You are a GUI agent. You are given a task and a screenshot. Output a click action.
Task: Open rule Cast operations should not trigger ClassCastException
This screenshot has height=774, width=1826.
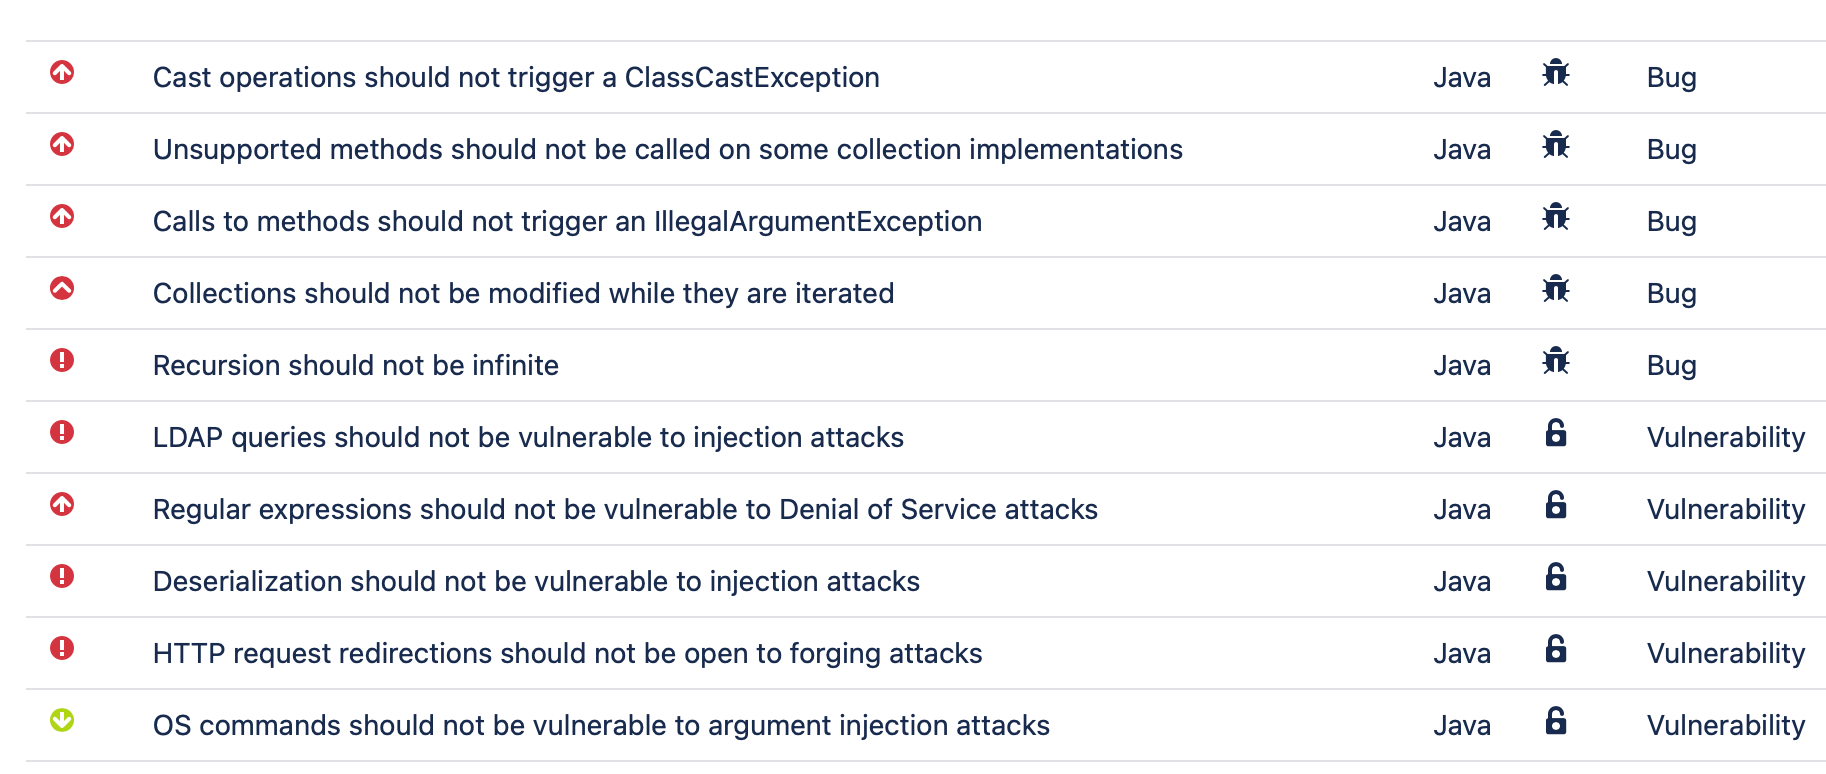click(516, 78)
